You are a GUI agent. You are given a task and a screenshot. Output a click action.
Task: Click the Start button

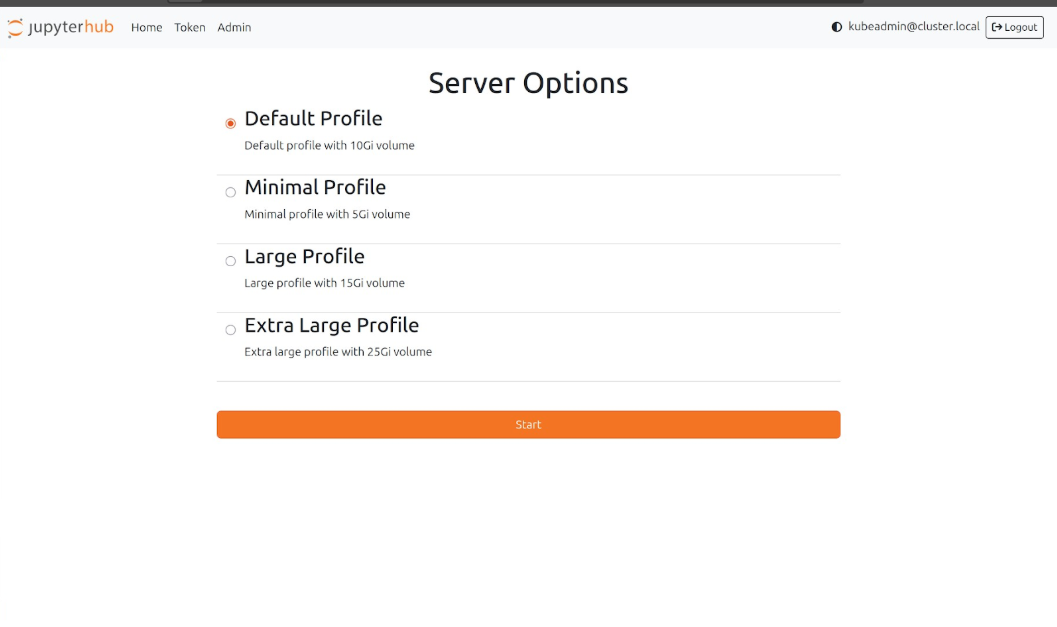pyautogui.click(x=528, y=424)
